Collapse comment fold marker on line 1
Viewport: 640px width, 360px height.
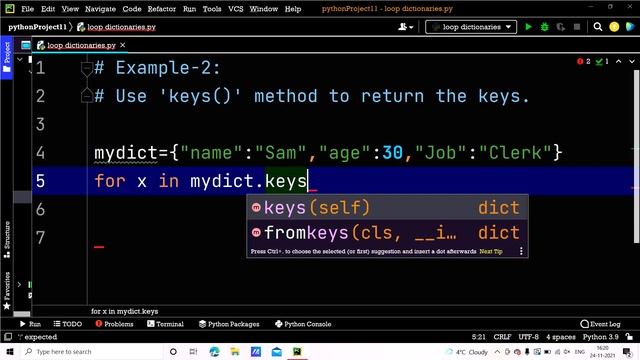click(87, 69)
